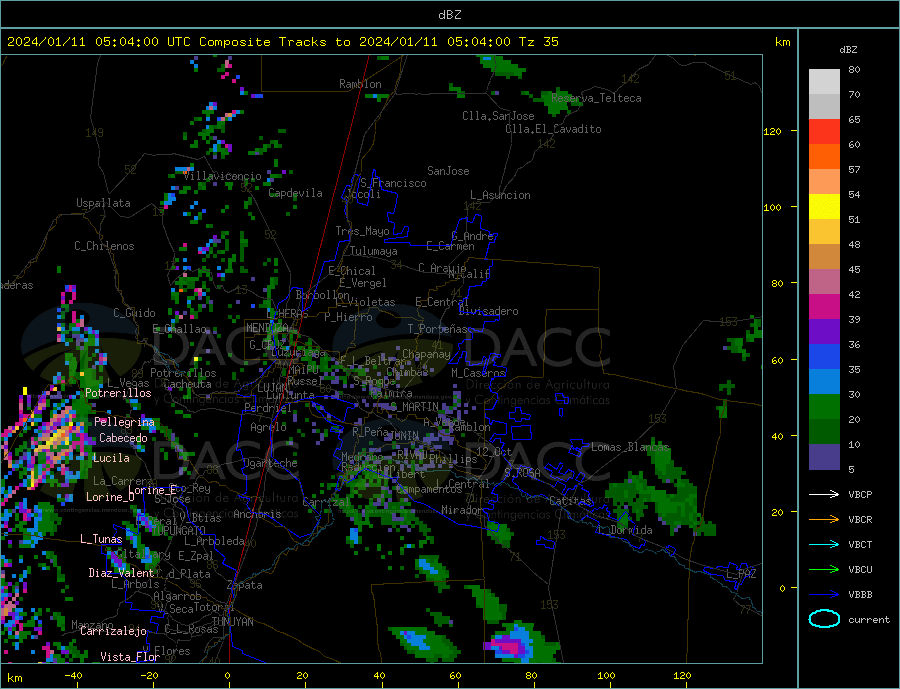Click the 'TUNUYAN' place label
This screenshot has height=689, width=900.
(x=232, y=621)
